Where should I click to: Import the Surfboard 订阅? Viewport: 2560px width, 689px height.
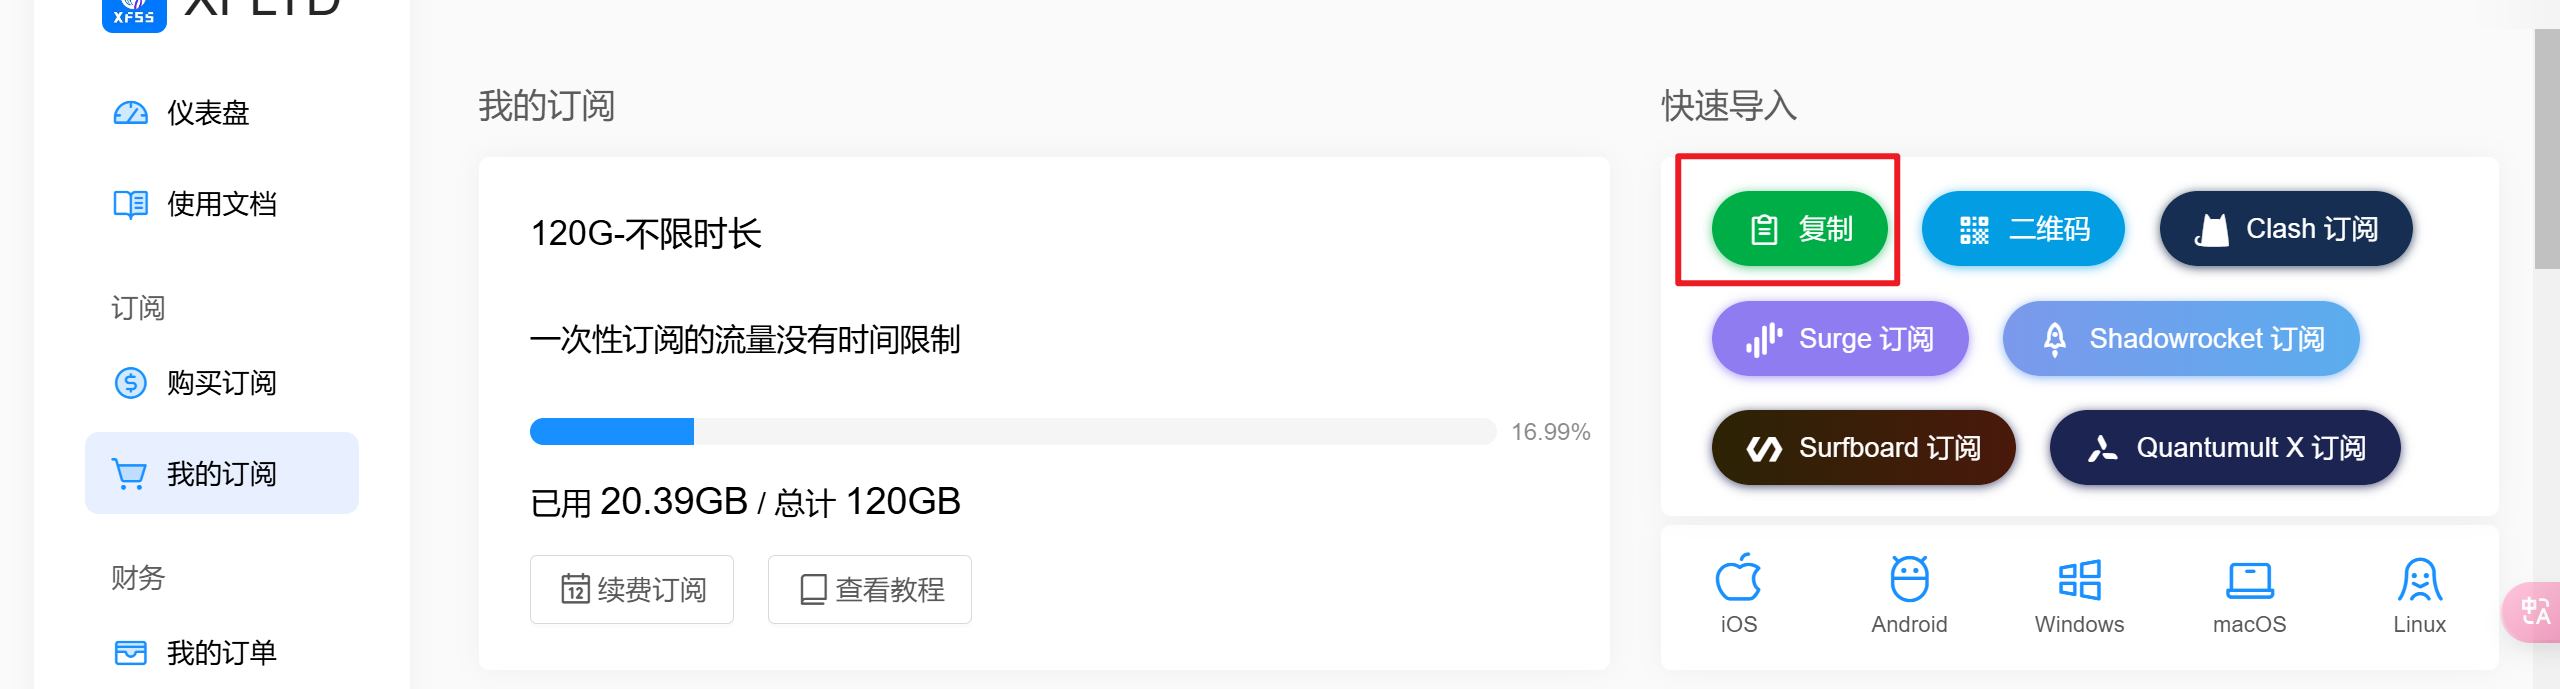[x=1862, y=447]
